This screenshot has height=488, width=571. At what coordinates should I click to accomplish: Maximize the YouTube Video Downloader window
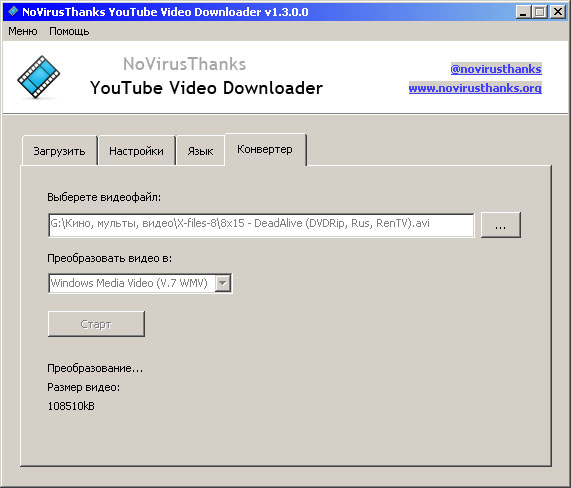(x=540, y=12)
